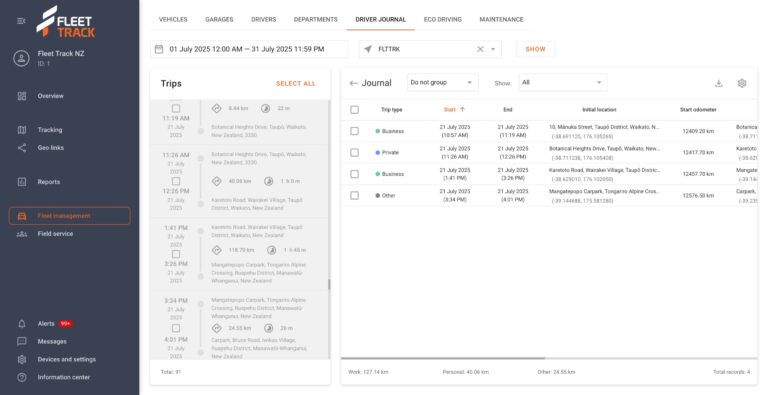Screen dimensions: 768x395
Task: Click the 99+ alerts badge
Action: pos(65,324)
